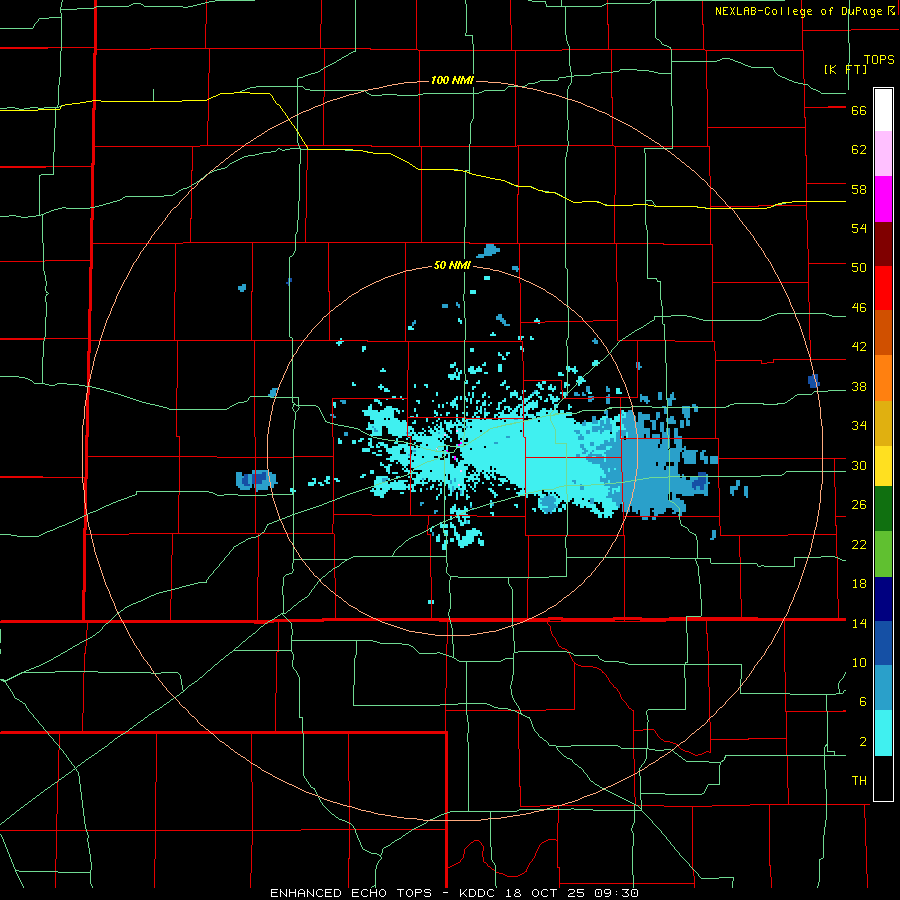The height and width of the screenshot is (900, 900).
Task: Click the isolated blue echo near the eastern ring
Action: [x=813, y=381]
